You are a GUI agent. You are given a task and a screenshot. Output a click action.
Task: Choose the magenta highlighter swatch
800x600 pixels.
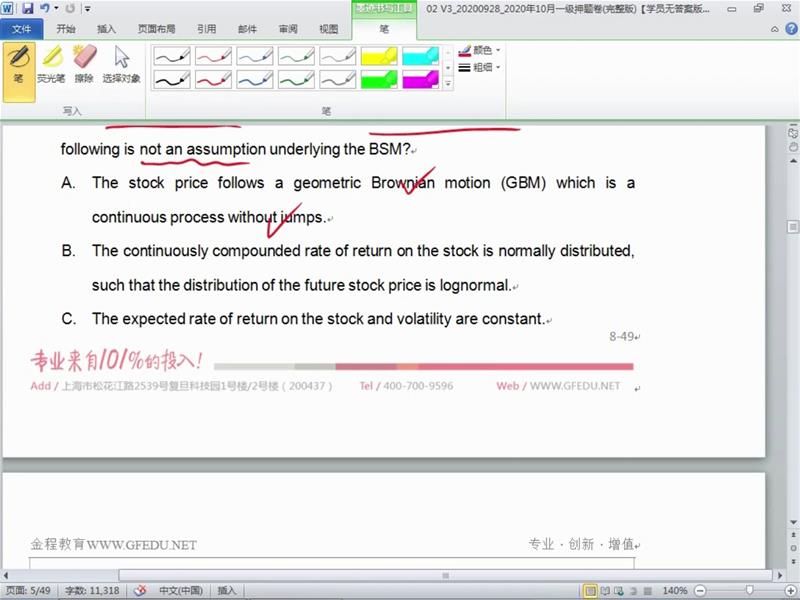[x=420, y=79]
